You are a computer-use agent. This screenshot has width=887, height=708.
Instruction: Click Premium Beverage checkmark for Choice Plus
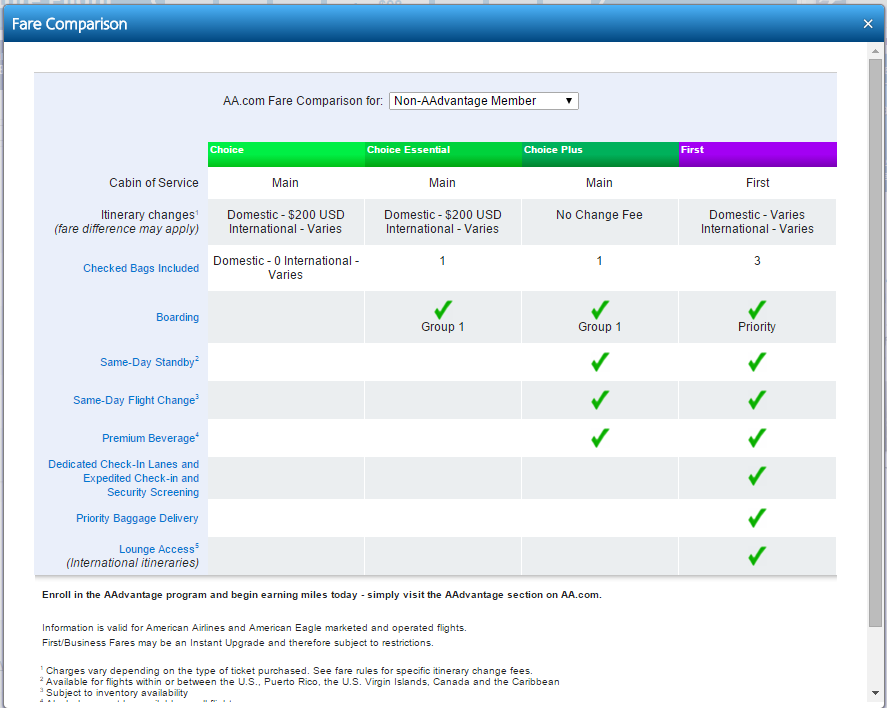tap(600, 438)
